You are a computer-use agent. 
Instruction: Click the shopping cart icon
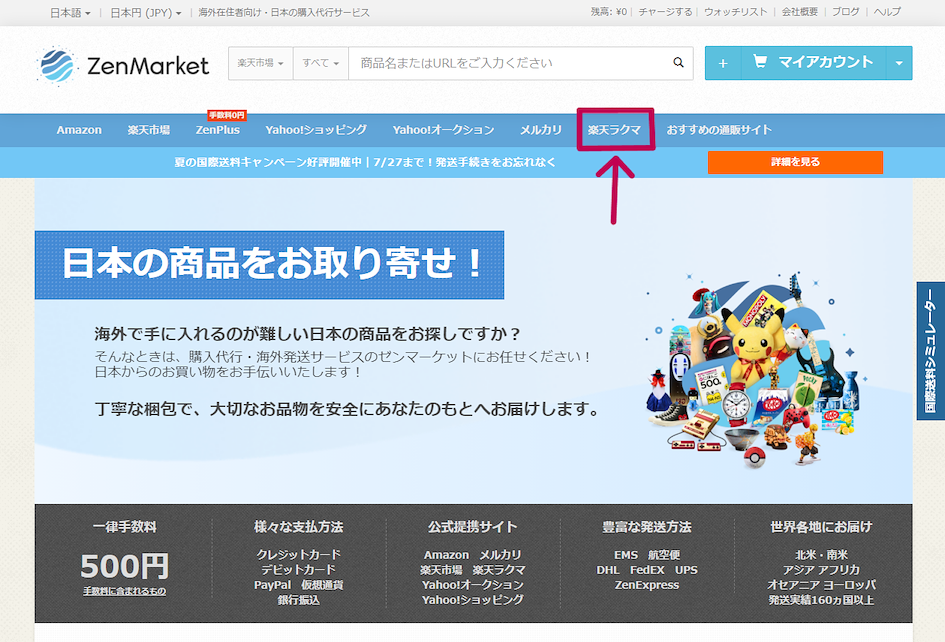point(760,61)
